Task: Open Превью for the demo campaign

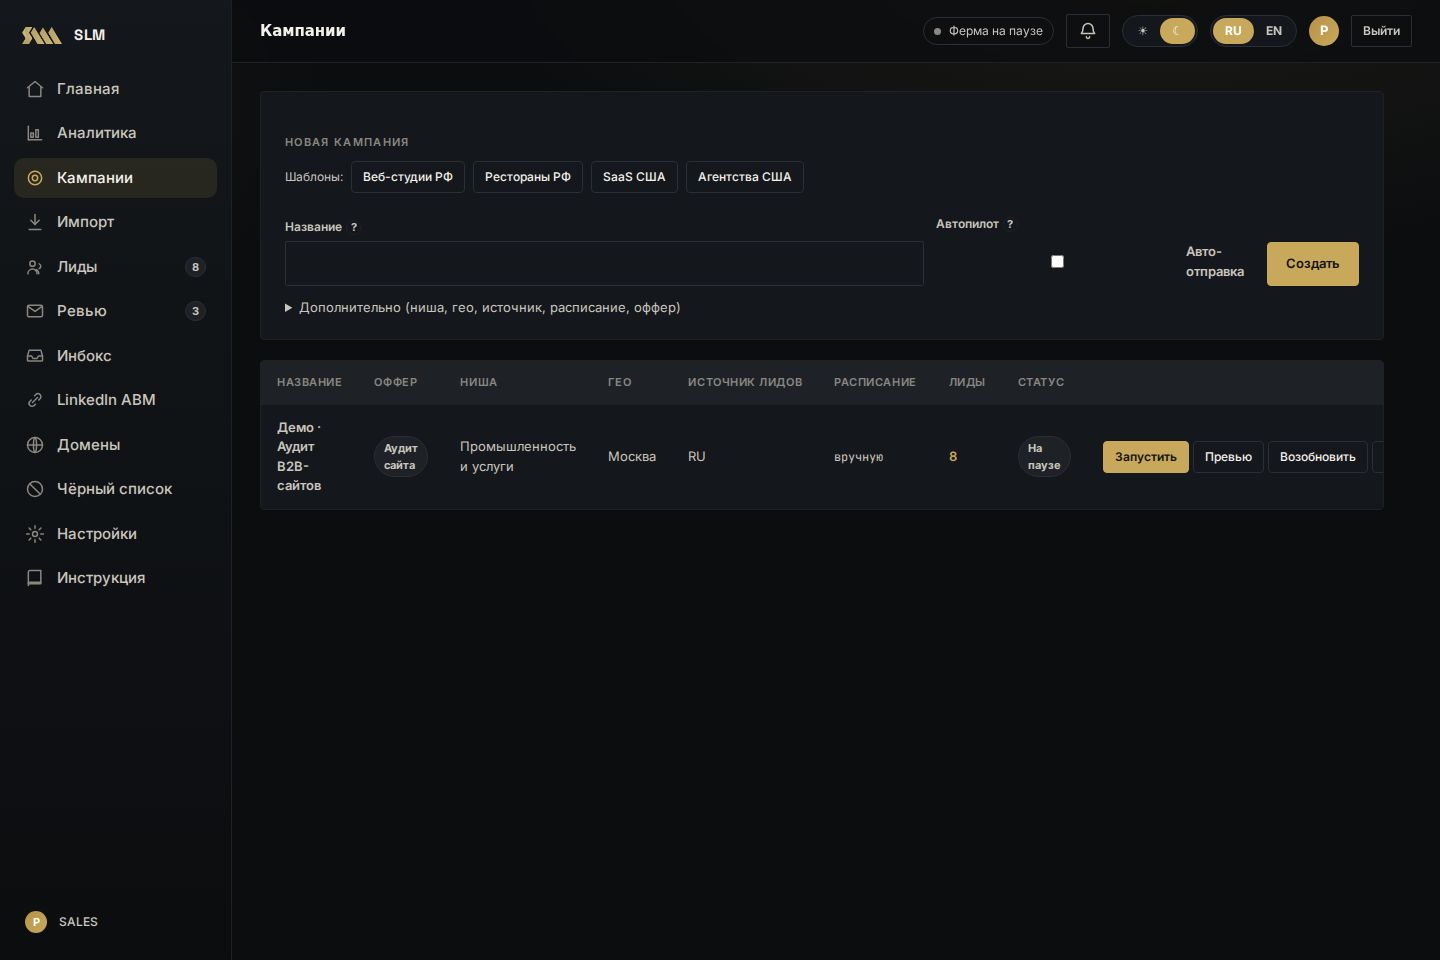Action: pos(1228,457)
